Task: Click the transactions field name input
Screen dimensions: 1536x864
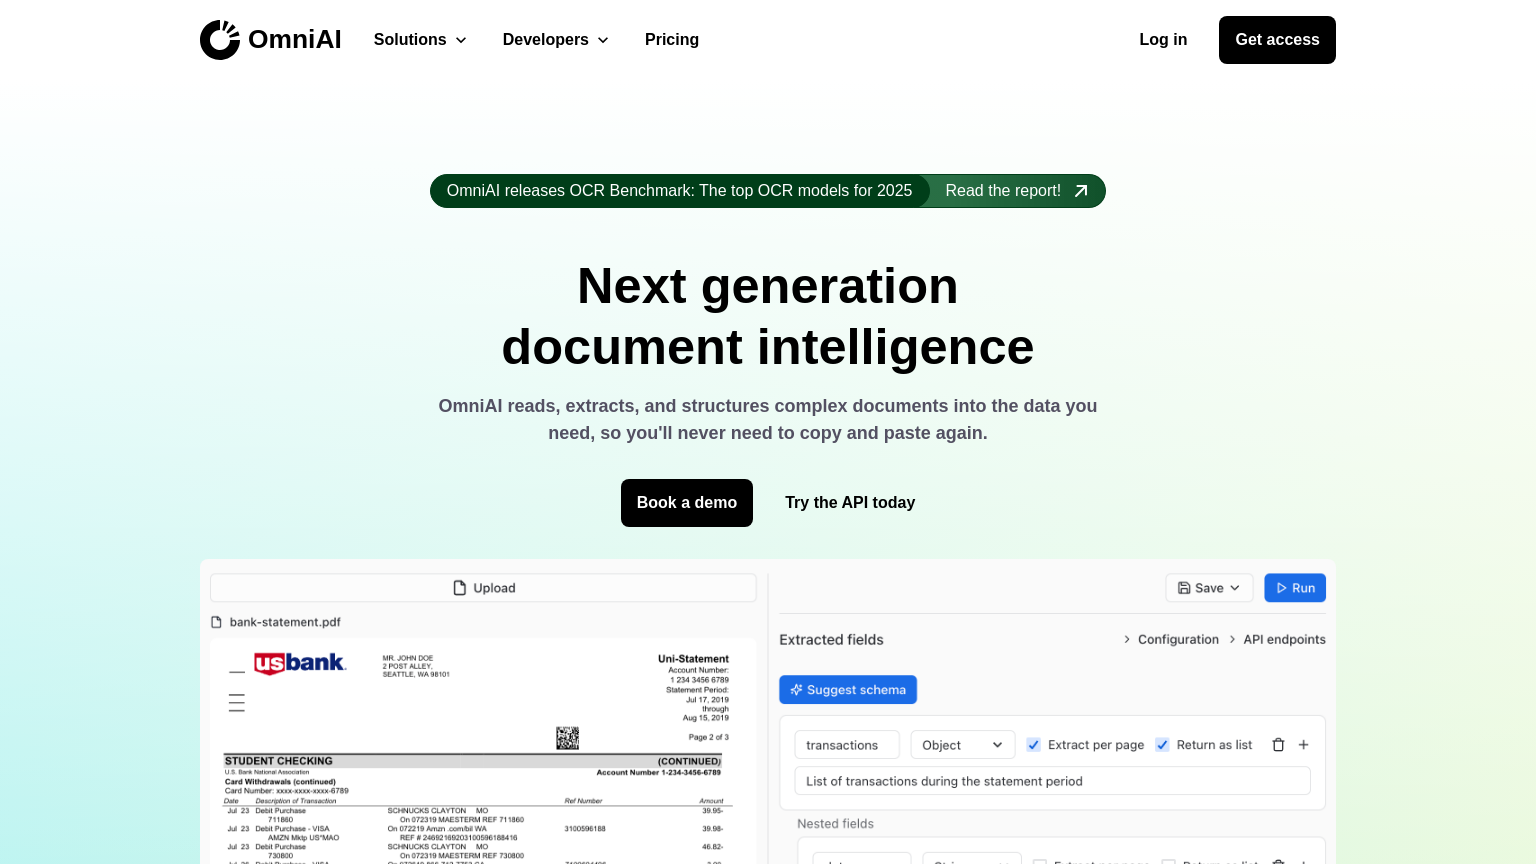Action: pos(846,745)
